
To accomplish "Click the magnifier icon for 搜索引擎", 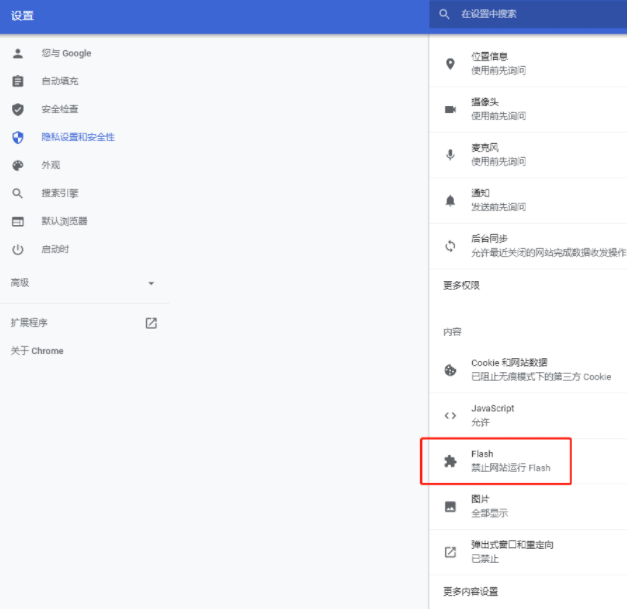I will 18,193.
